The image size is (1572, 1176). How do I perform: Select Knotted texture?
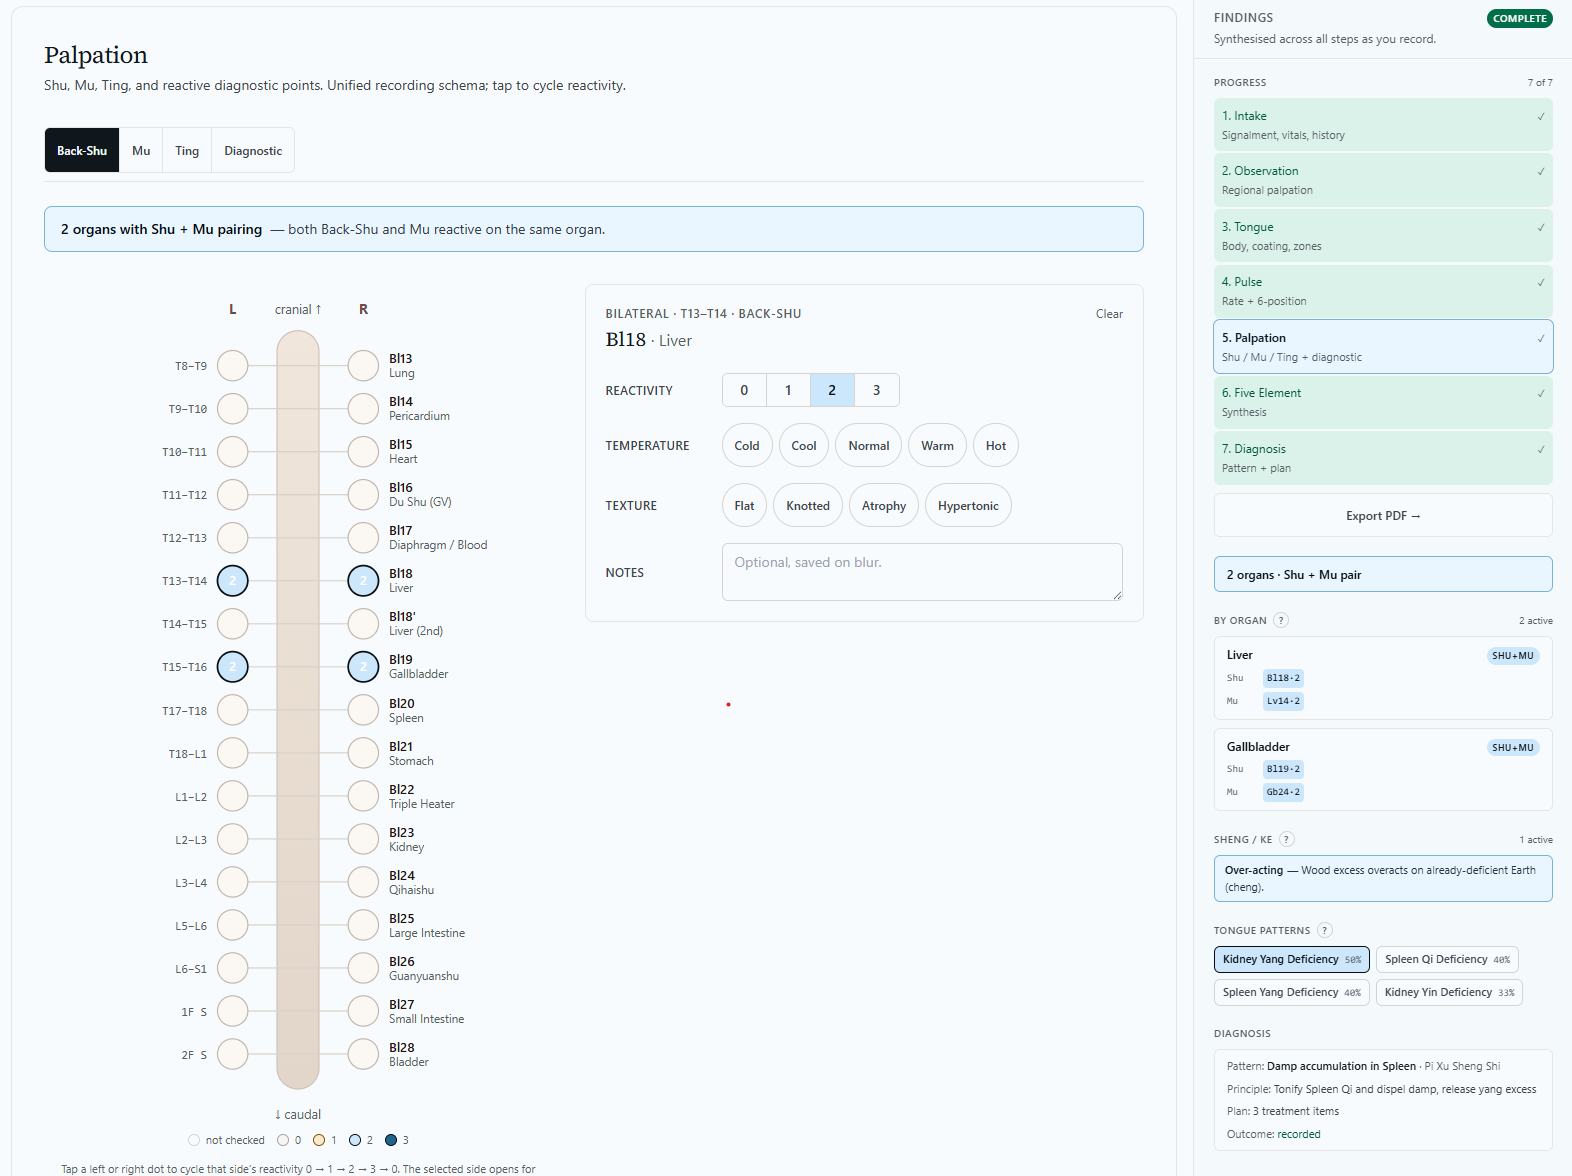click(808, 505)
